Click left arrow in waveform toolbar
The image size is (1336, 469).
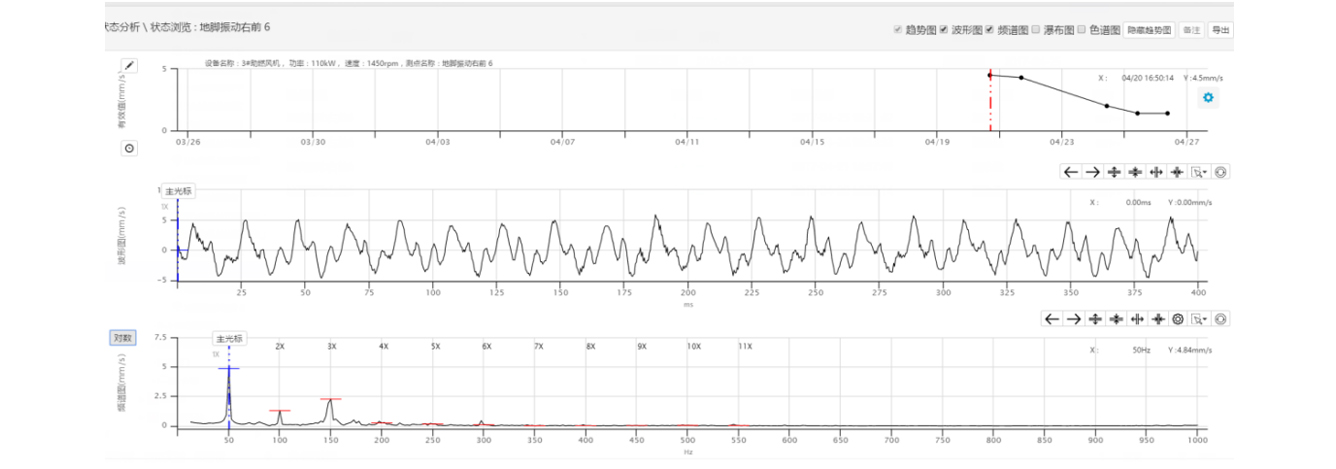(1071, 172)
